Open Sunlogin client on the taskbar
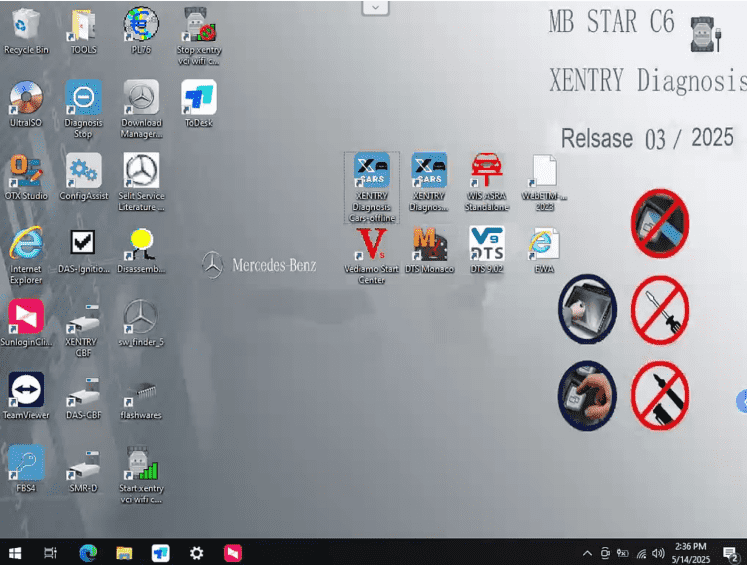This screenshot has width=747, height=565. click(x=233, y=553)
